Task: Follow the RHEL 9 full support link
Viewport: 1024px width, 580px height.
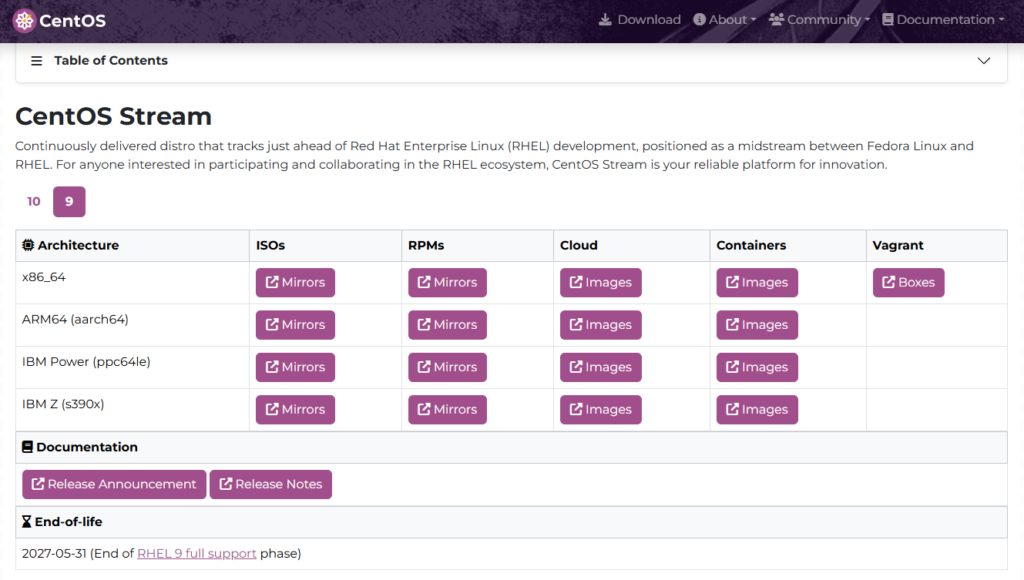Action: tap(197, 554)
